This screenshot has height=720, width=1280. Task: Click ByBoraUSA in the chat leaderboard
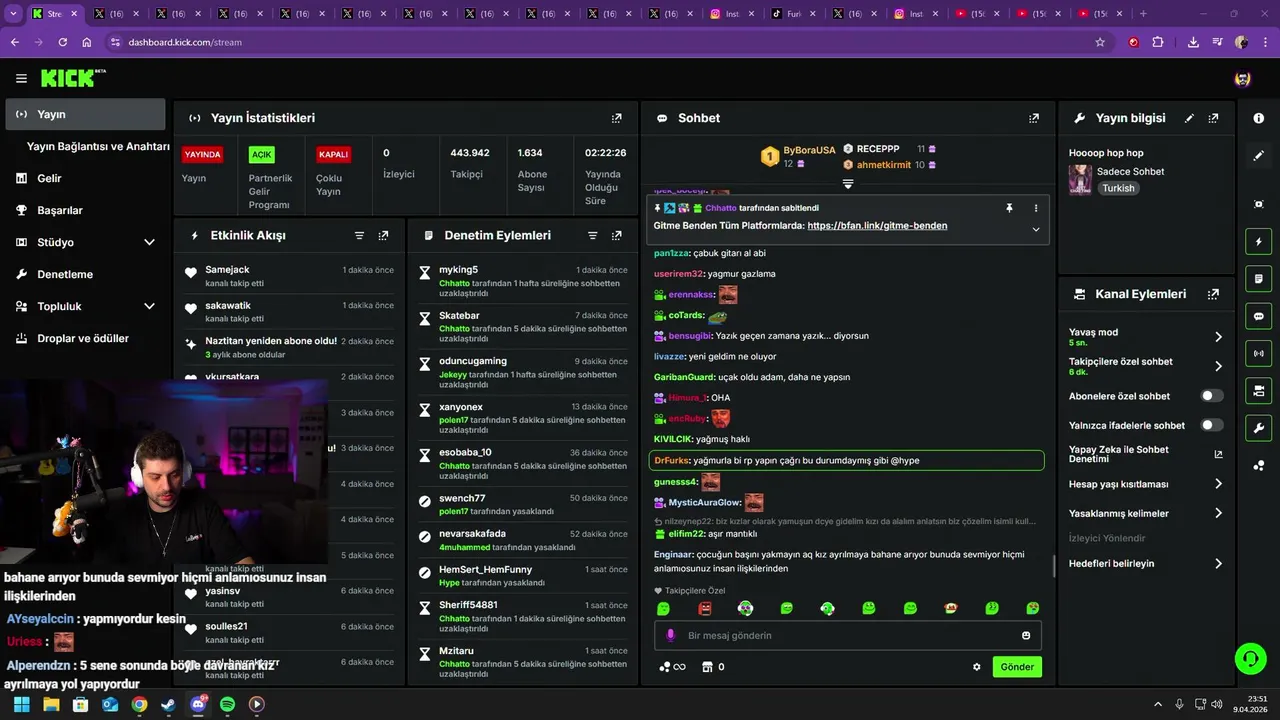(x=809, y=150)
